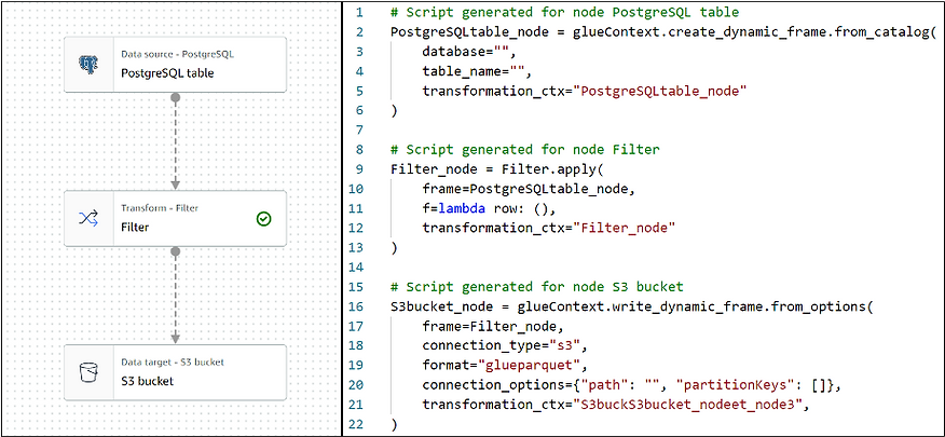
Task: Select the PostgreSQL table node
Action: [175, 64]
